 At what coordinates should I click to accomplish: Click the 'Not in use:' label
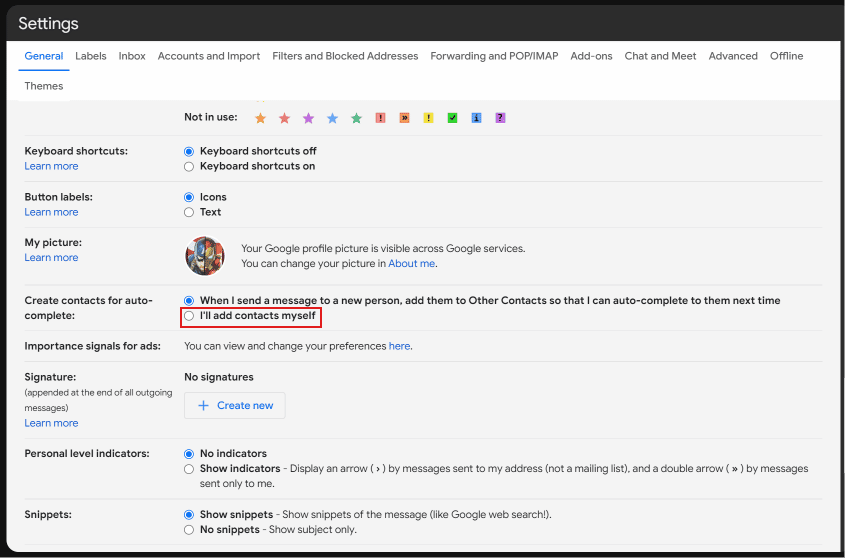(211, 117)
